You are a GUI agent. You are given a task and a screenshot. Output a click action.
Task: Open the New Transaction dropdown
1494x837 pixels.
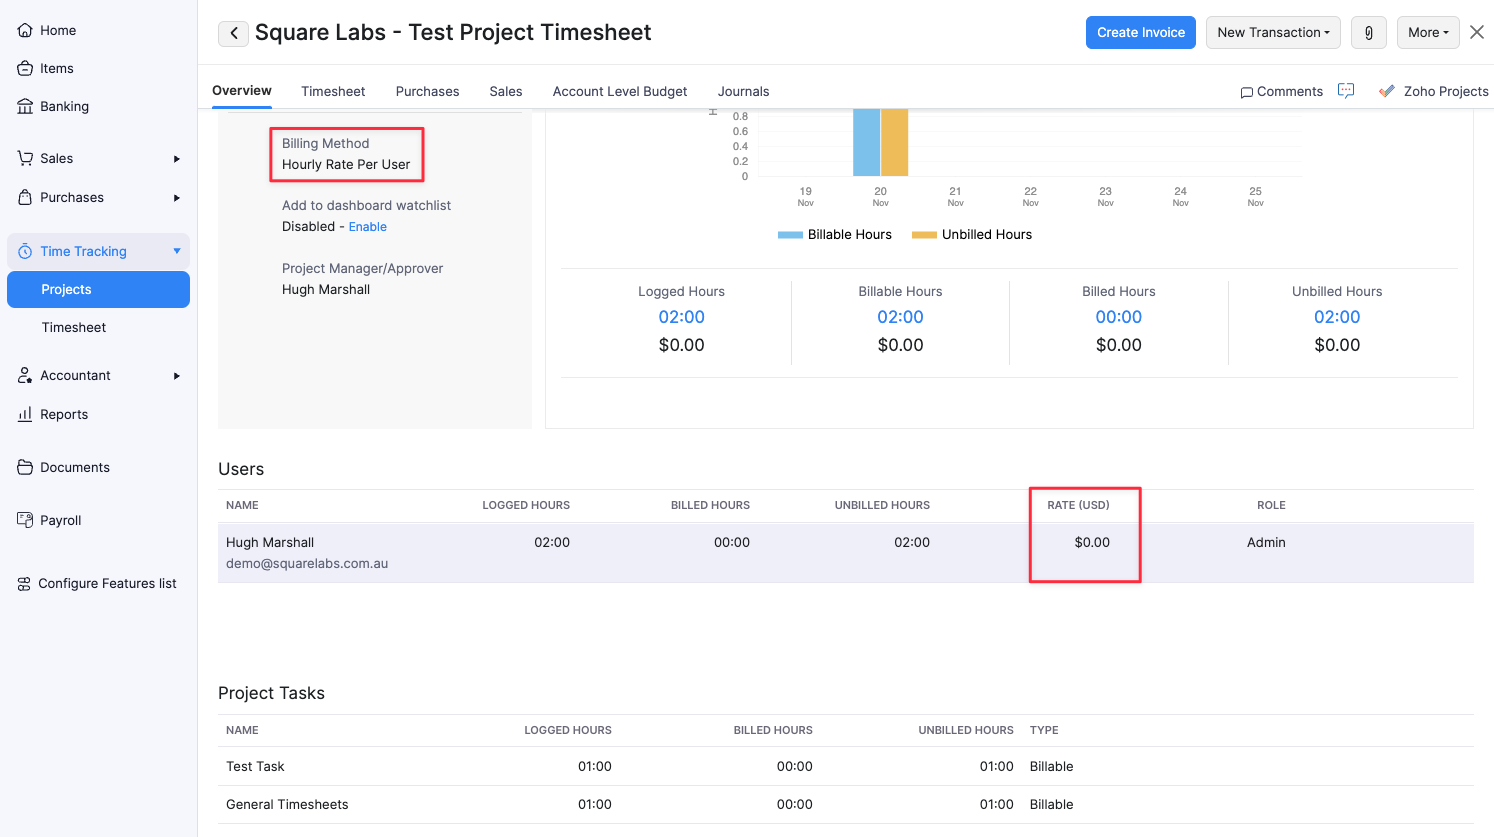click(x=1273, y=32)
